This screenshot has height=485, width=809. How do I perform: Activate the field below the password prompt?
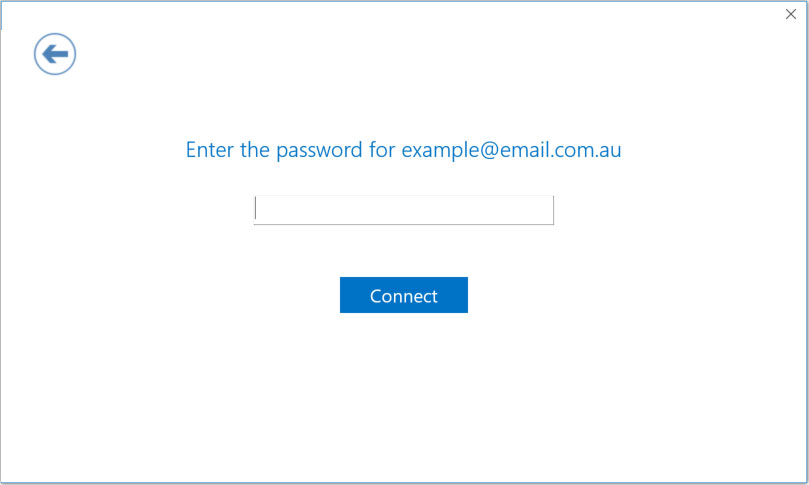pos(404,210)
